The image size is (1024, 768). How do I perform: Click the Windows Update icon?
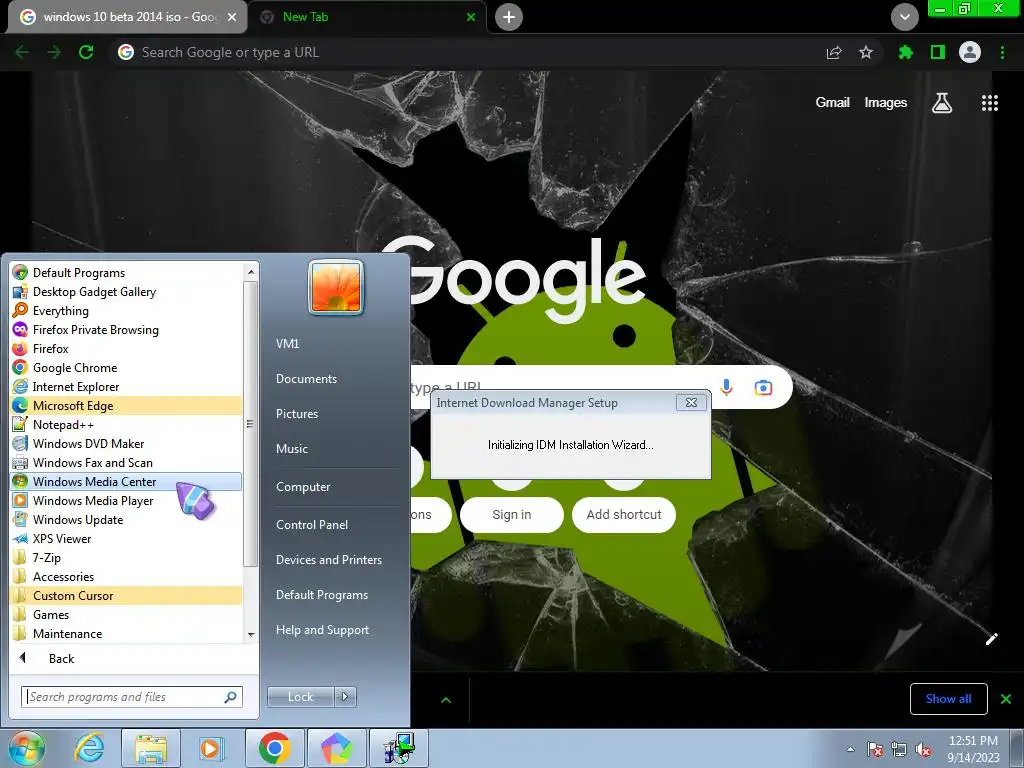[x=20, y=519]
